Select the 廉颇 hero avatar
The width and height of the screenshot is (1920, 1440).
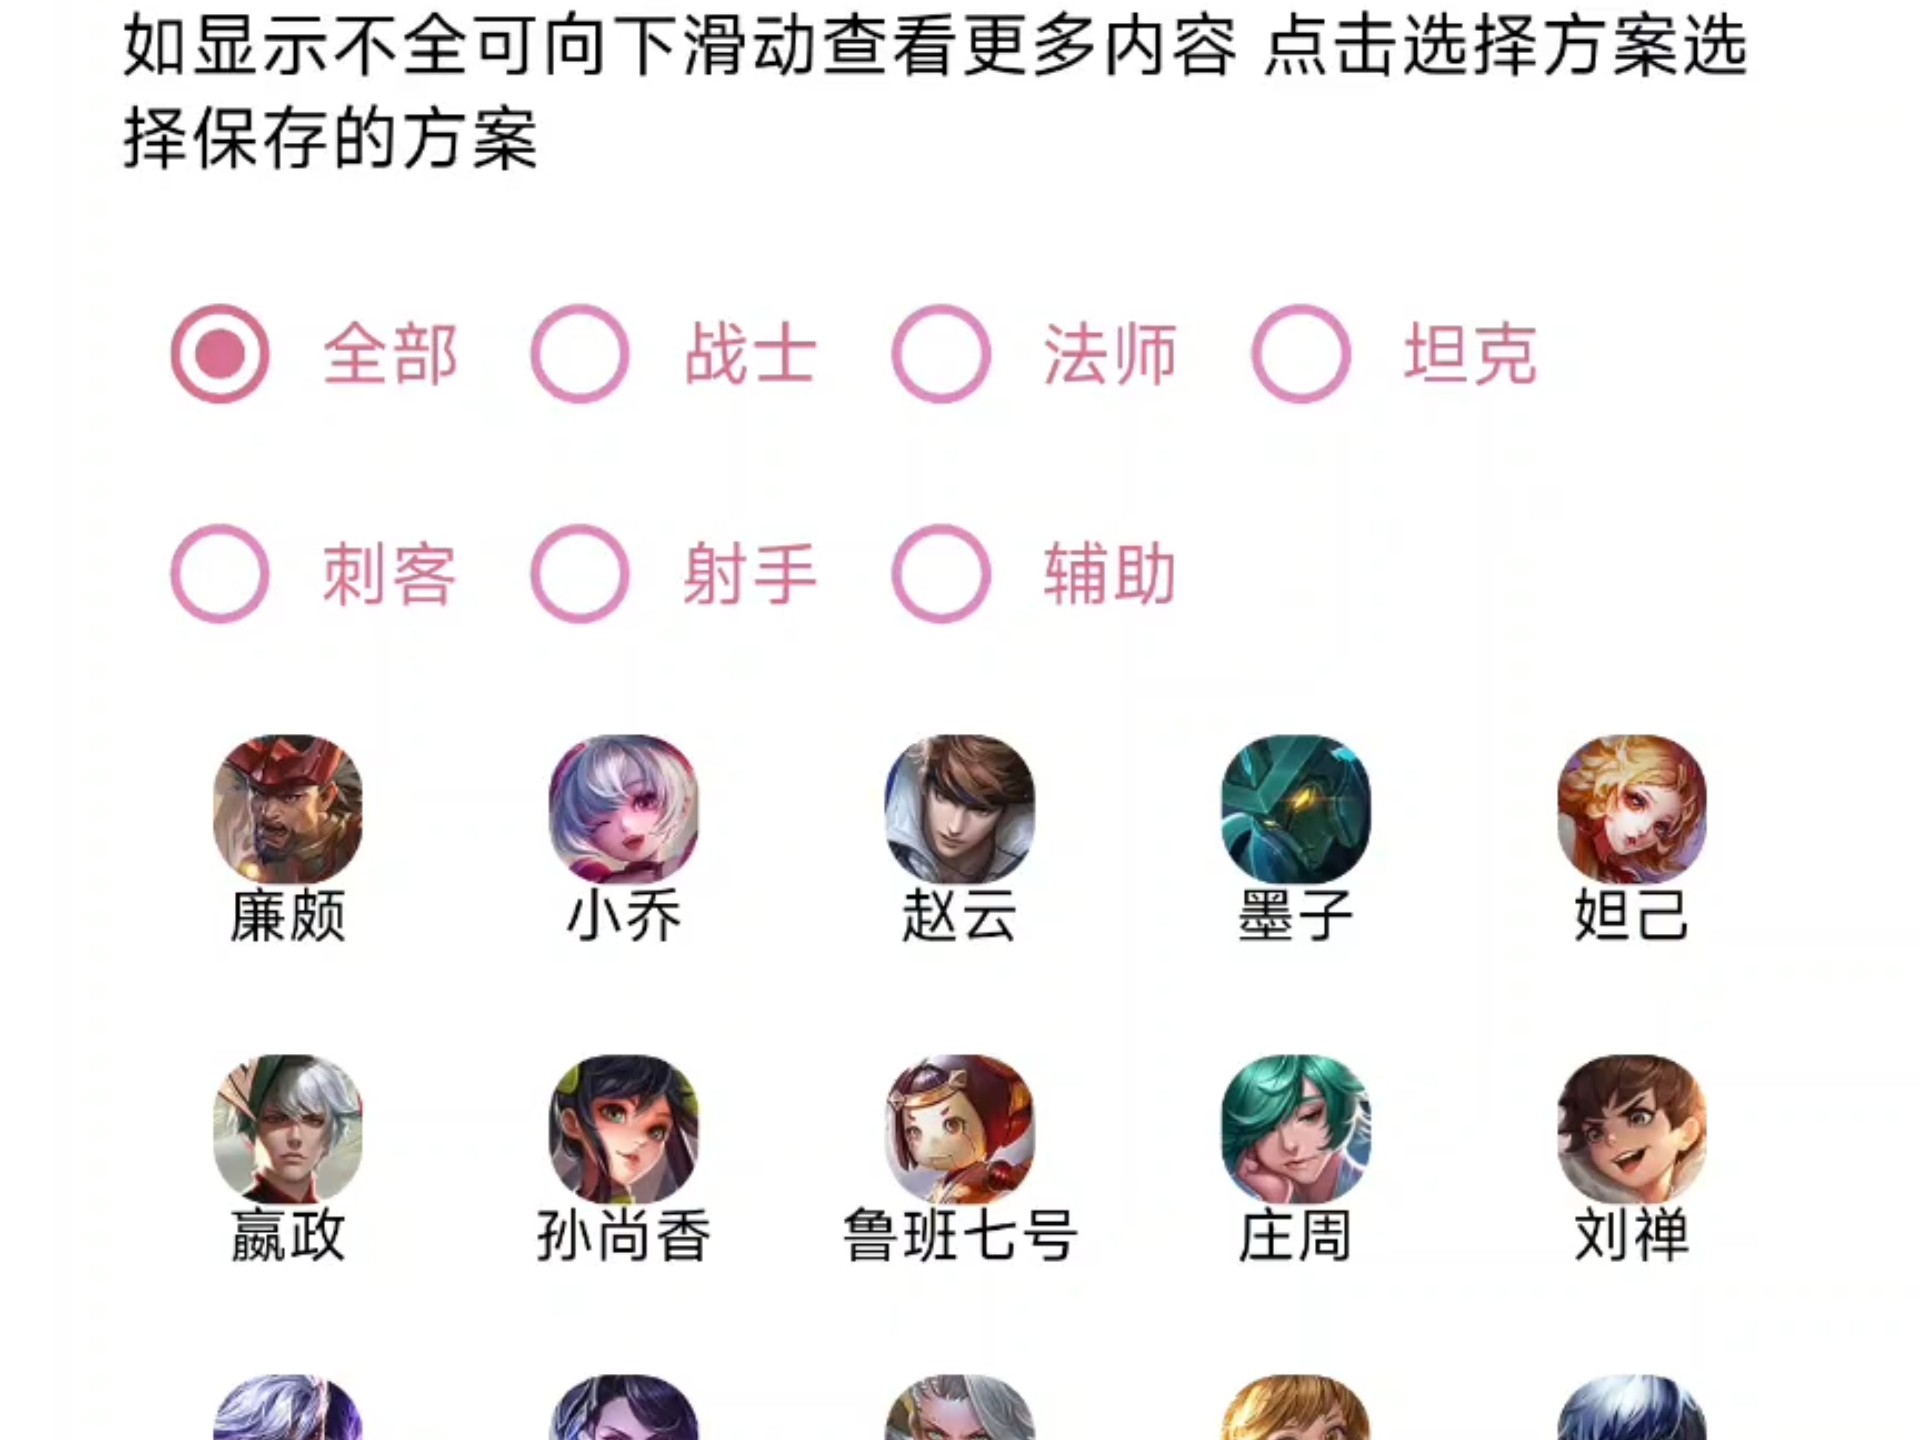point(288,809)
